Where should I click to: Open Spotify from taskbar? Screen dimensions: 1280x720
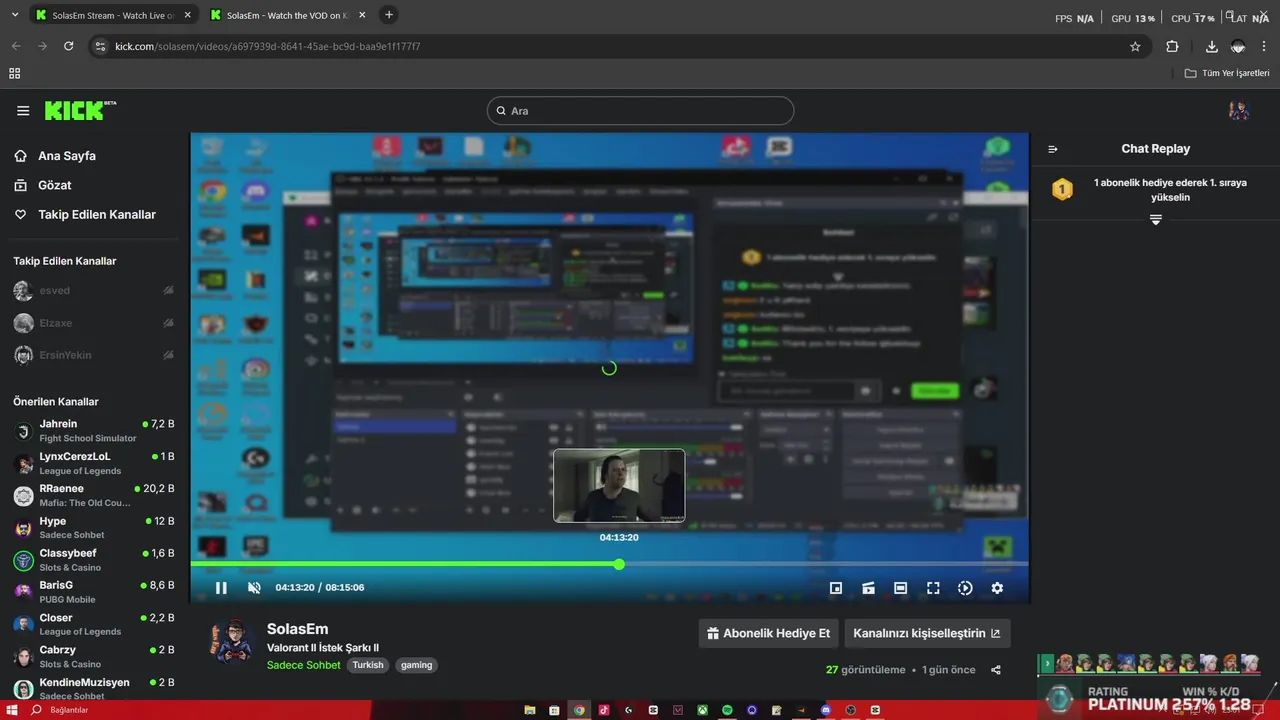point(727,710)
